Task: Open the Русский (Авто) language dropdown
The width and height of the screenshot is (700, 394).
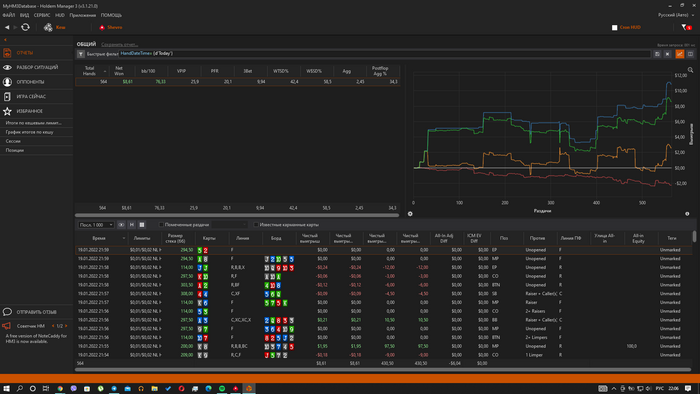Action: coord(676,15)
